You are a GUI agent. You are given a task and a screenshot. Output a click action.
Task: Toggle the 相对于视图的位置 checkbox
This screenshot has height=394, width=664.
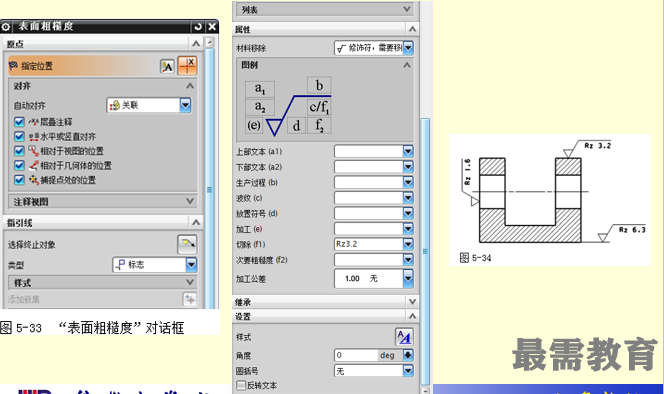click(x=19, y=151)
